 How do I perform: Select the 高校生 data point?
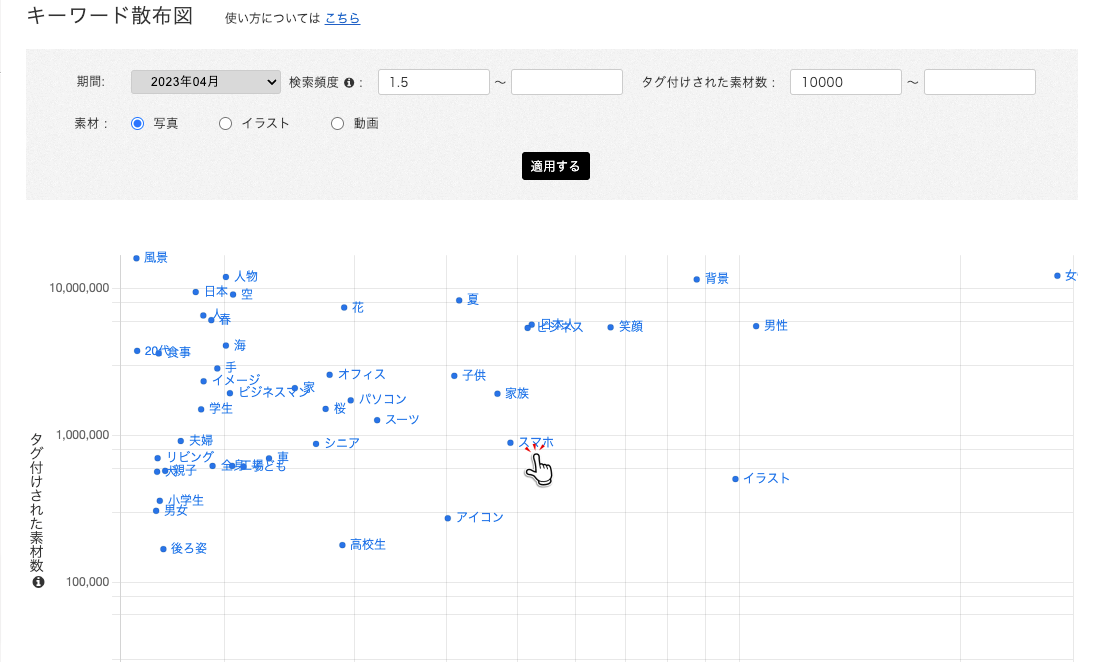342,545
